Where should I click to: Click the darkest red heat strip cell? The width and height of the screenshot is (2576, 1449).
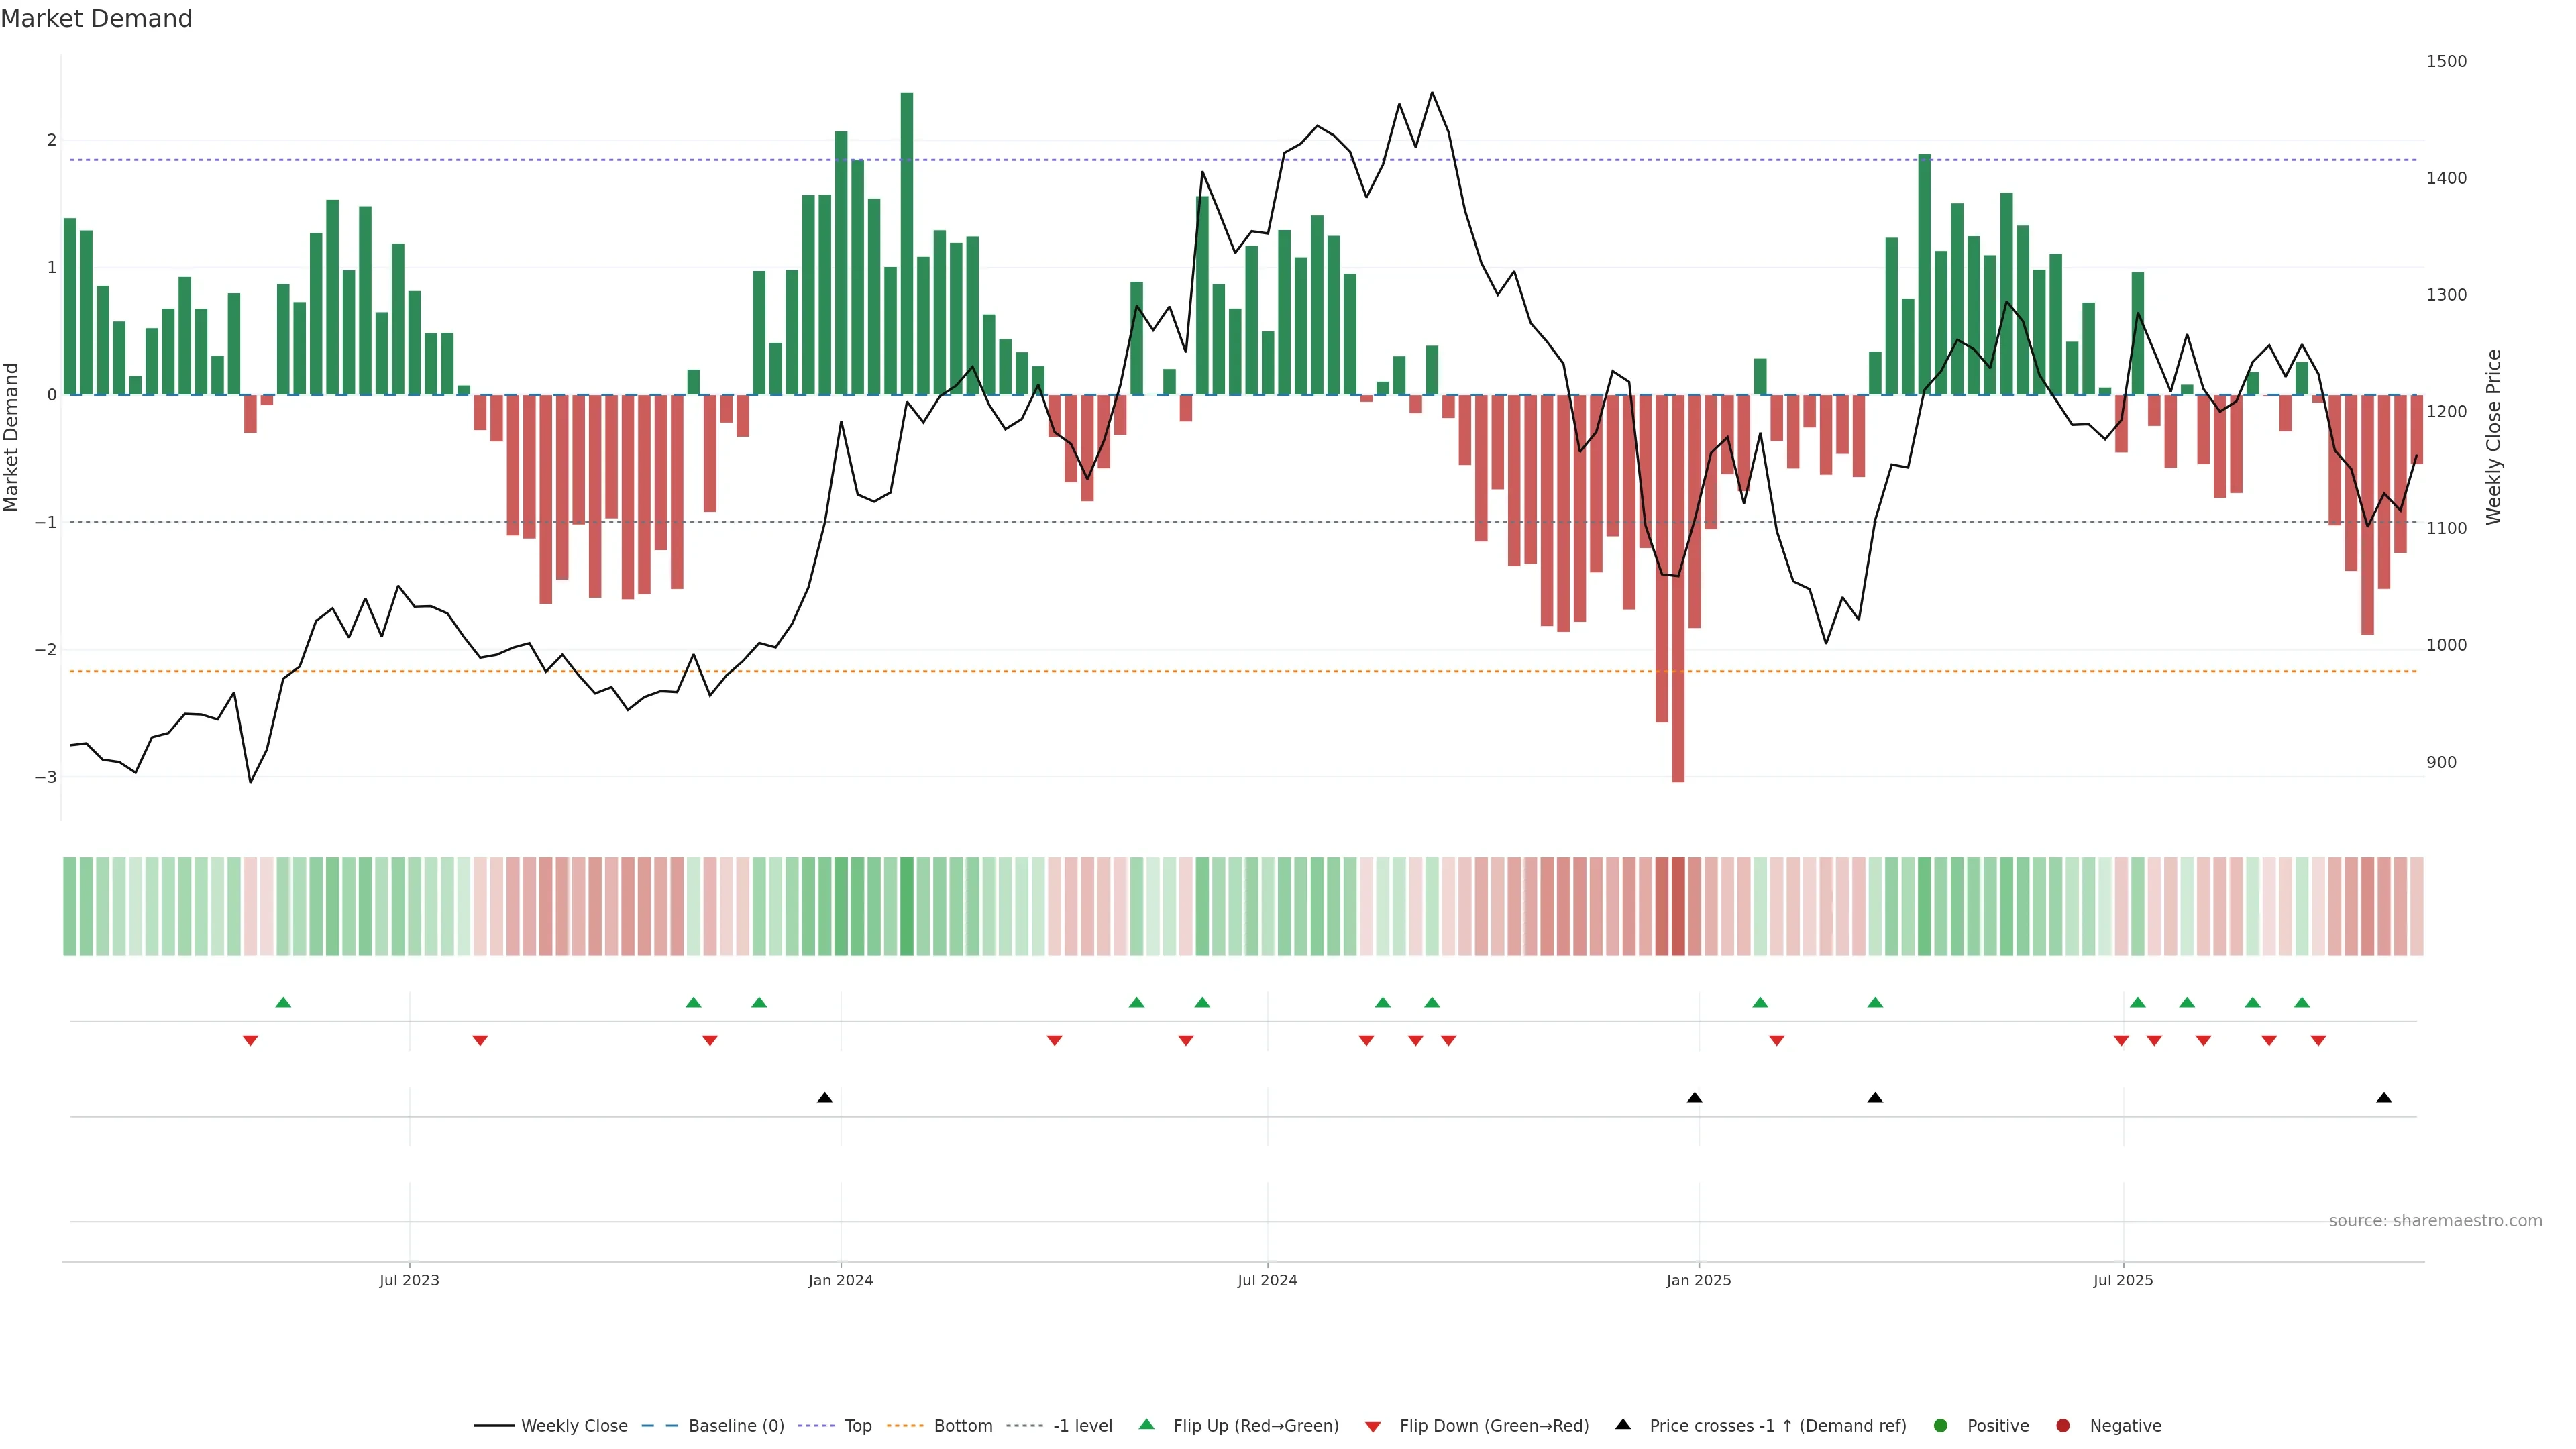(1678, 906)
